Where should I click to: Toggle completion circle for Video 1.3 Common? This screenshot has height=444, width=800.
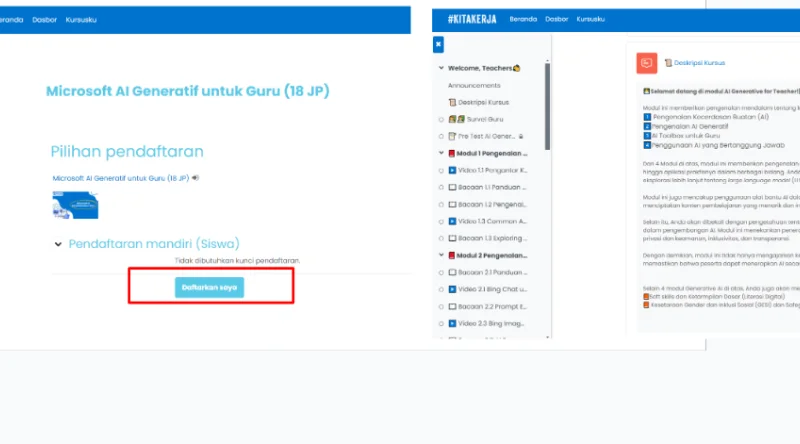tap(441, 221)
